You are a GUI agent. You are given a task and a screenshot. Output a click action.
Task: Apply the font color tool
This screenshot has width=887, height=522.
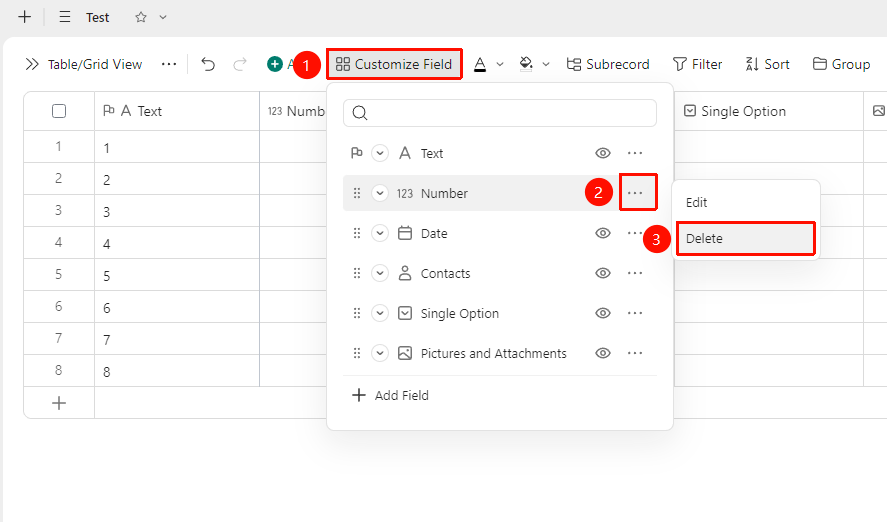(480, 64)
